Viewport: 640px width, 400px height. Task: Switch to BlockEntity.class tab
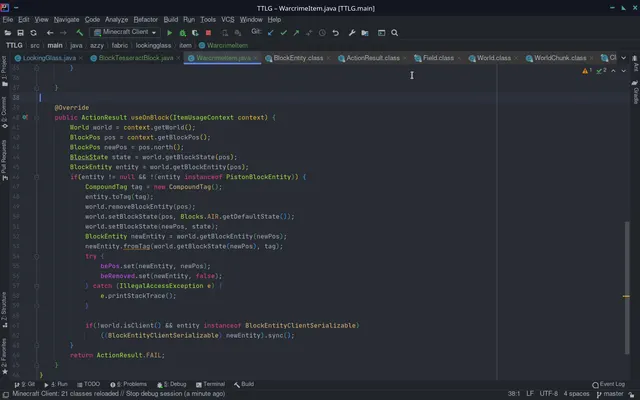[x=298, y=58]
